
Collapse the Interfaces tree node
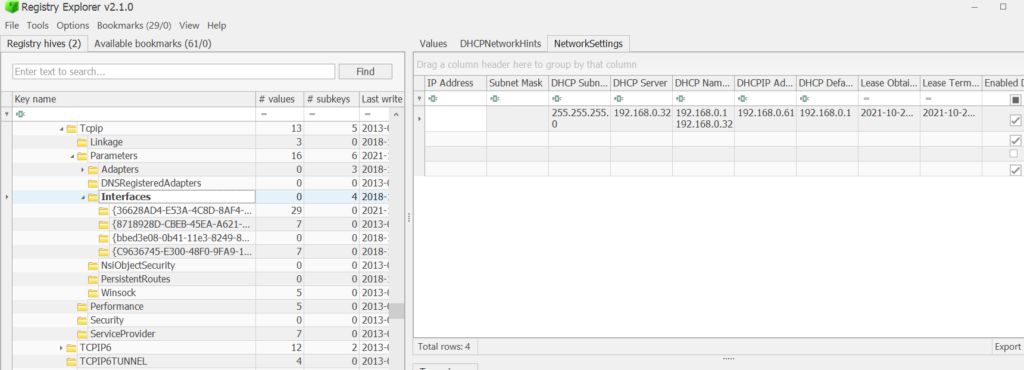point(83,197)
